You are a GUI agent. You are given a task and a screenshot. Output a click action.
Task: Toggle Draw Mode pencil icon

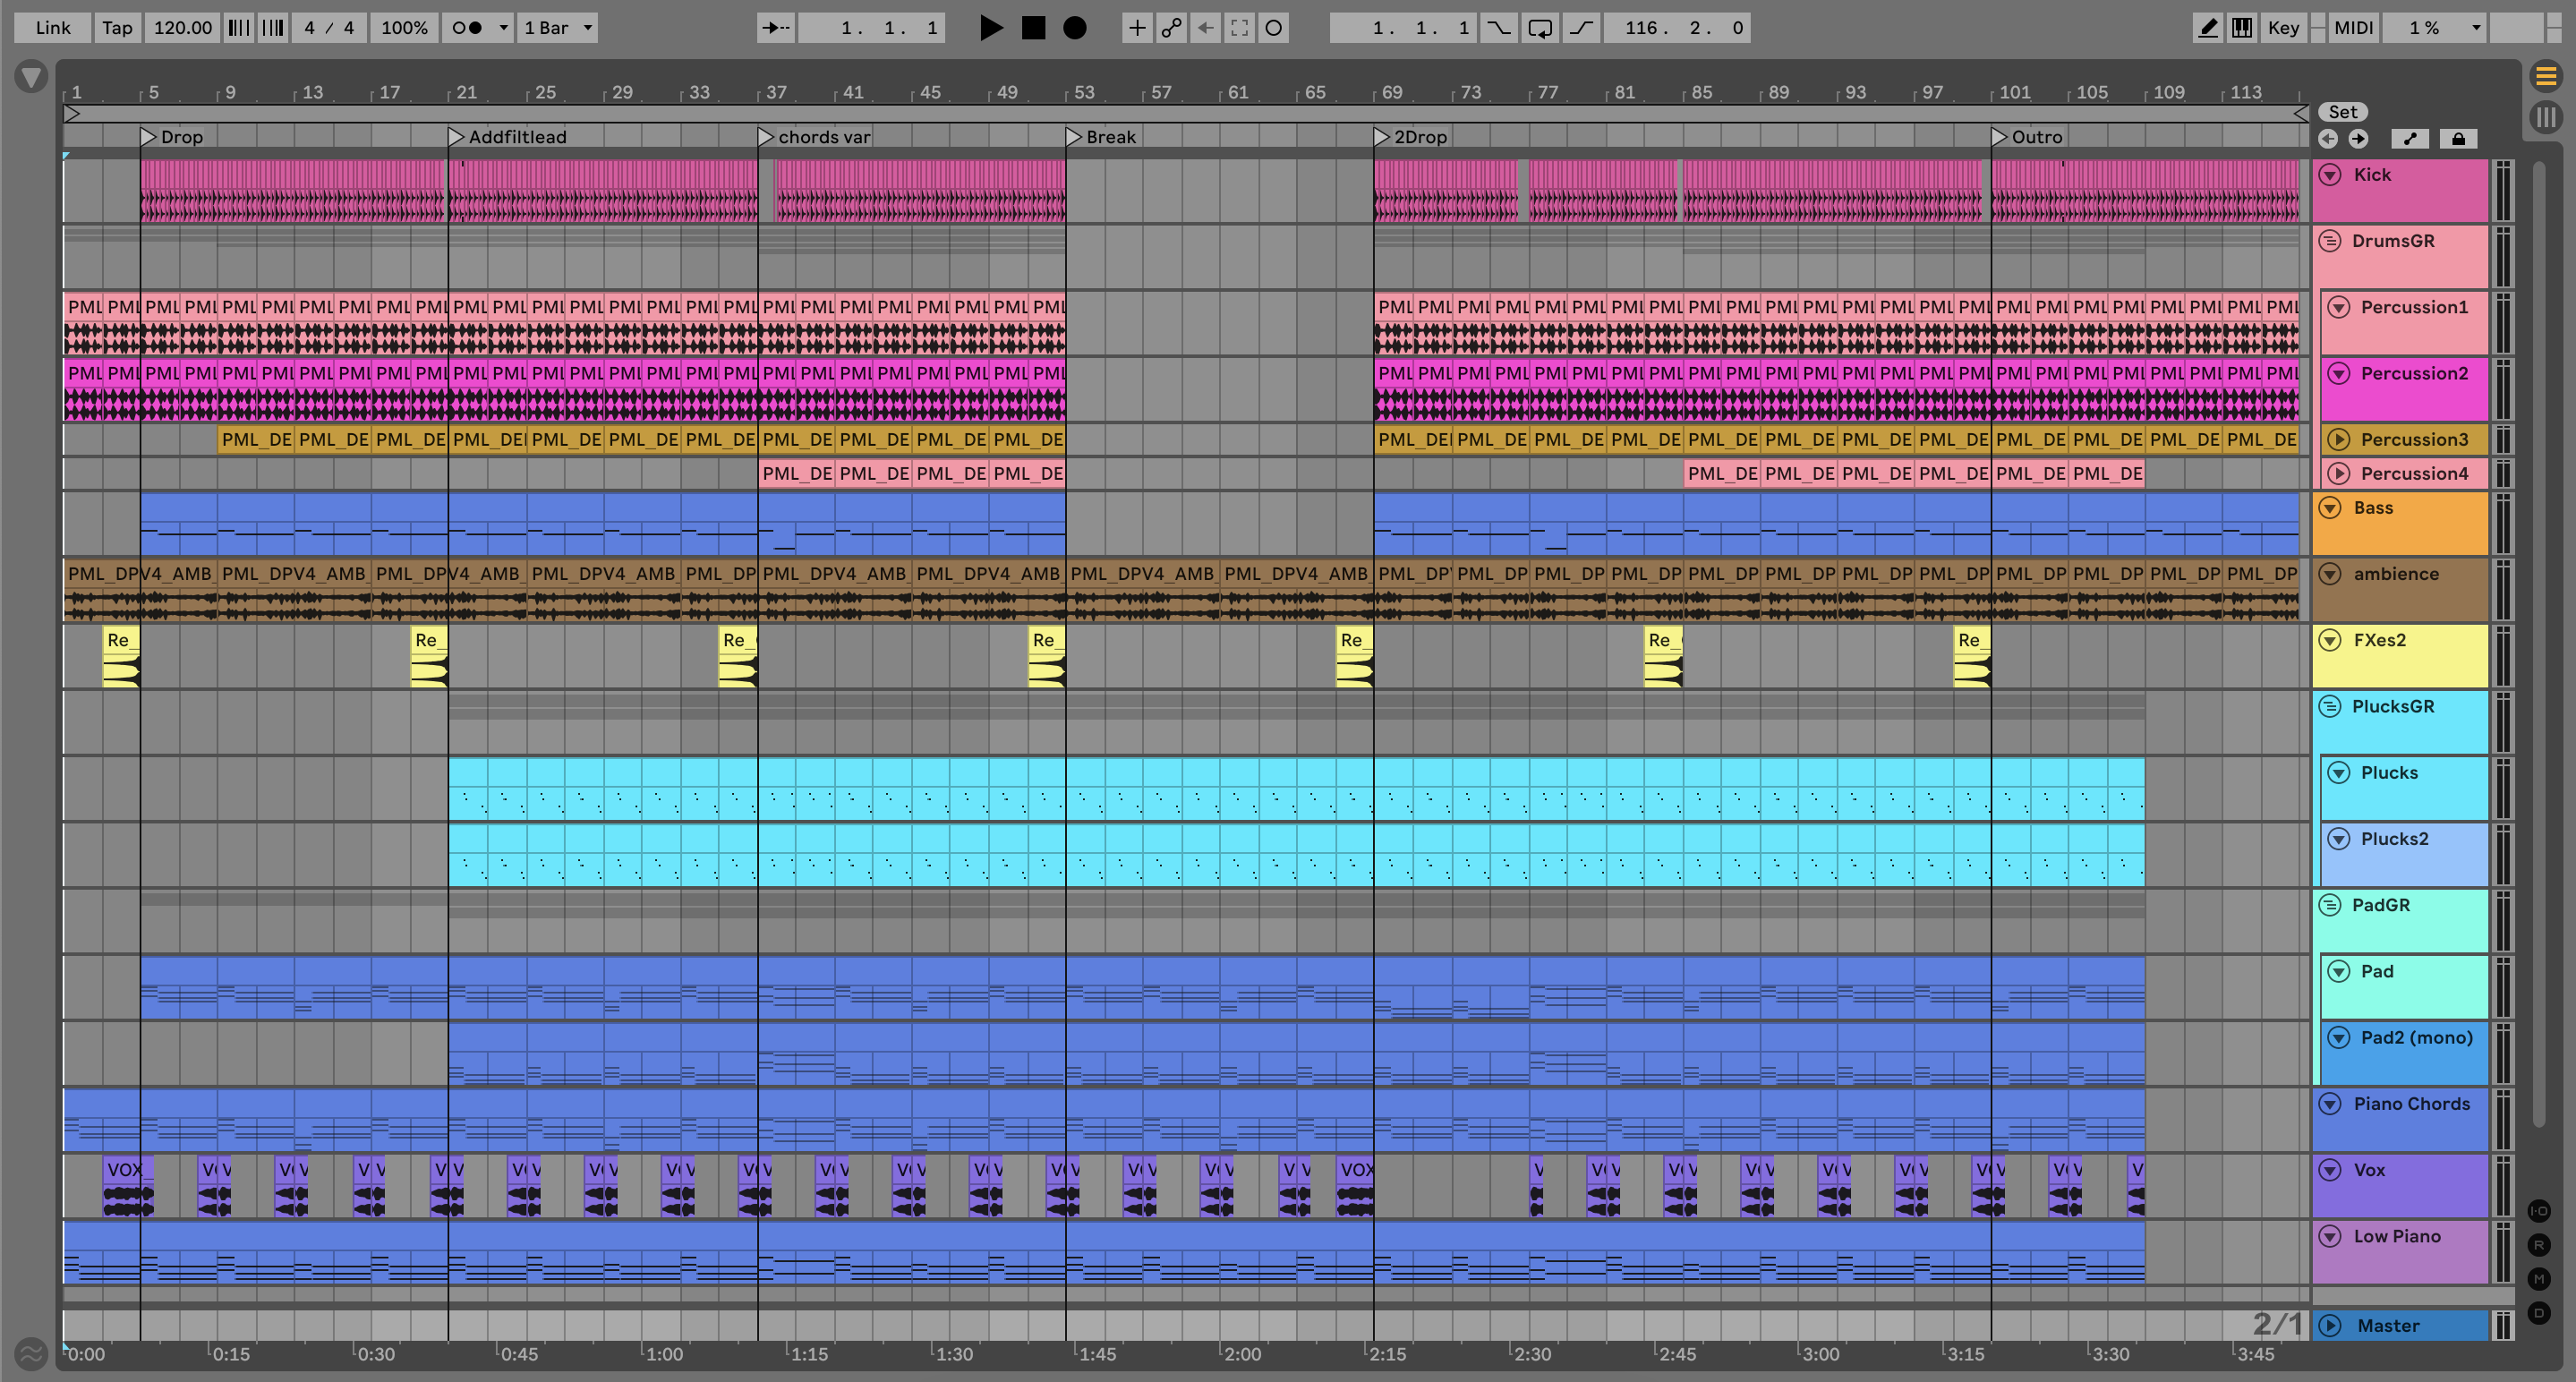click(2207, 28)
